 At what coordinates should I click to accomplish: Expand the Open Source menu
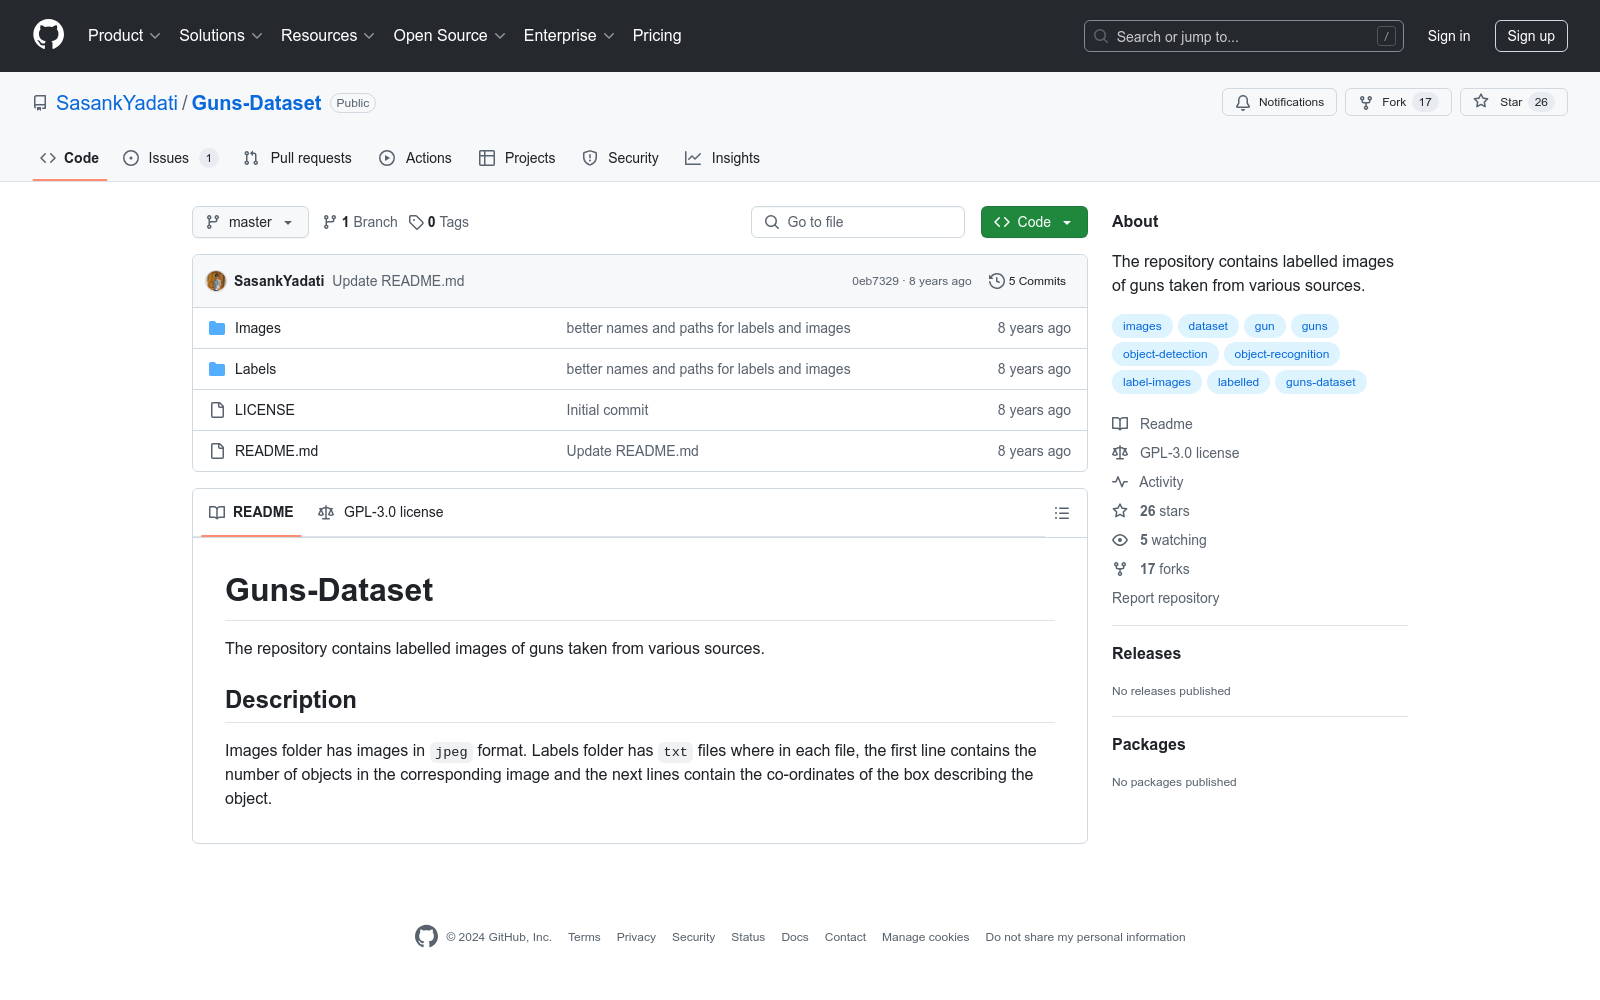[450, 36]
